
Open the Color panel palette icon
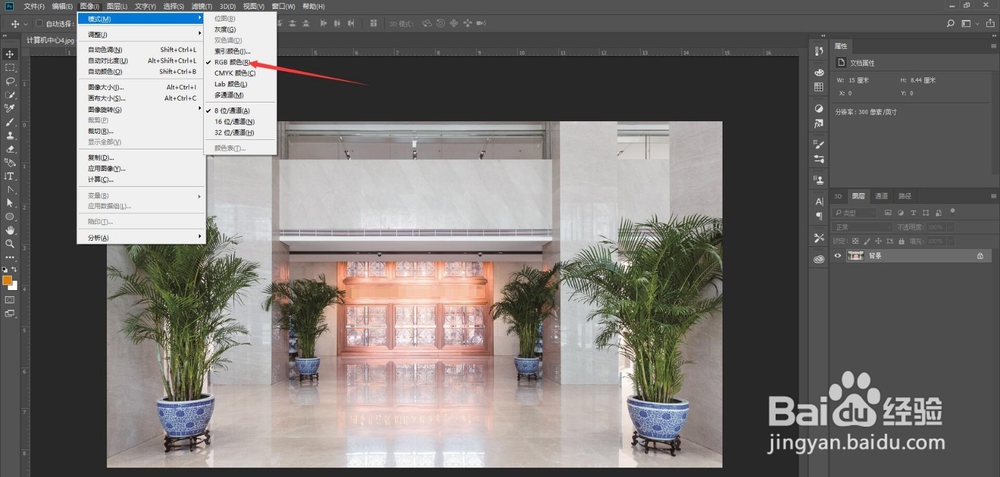[x=819, y=73]
